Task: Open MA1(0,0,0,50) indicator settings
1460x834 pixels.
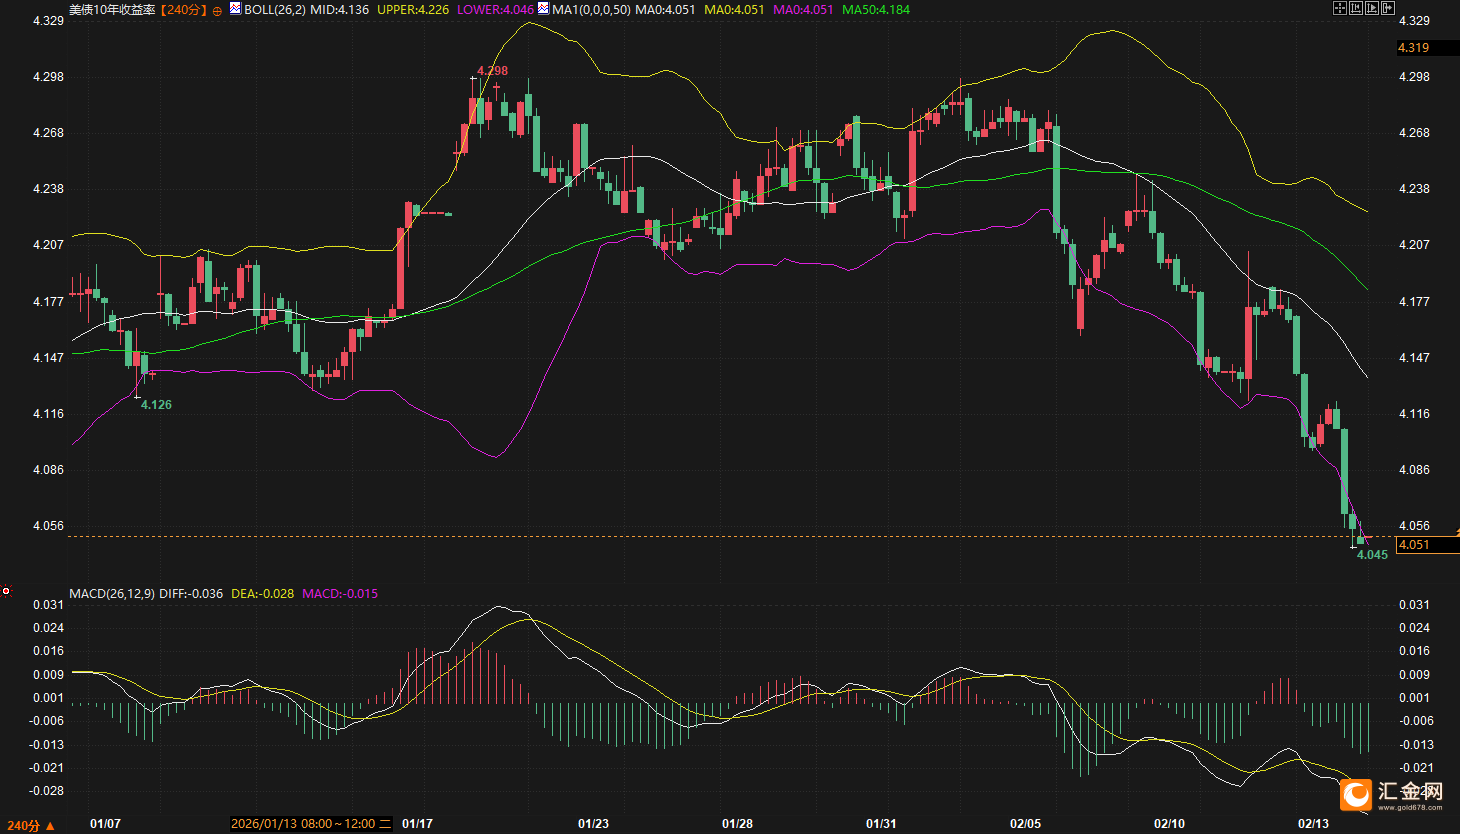Action: tap(591, 9)
